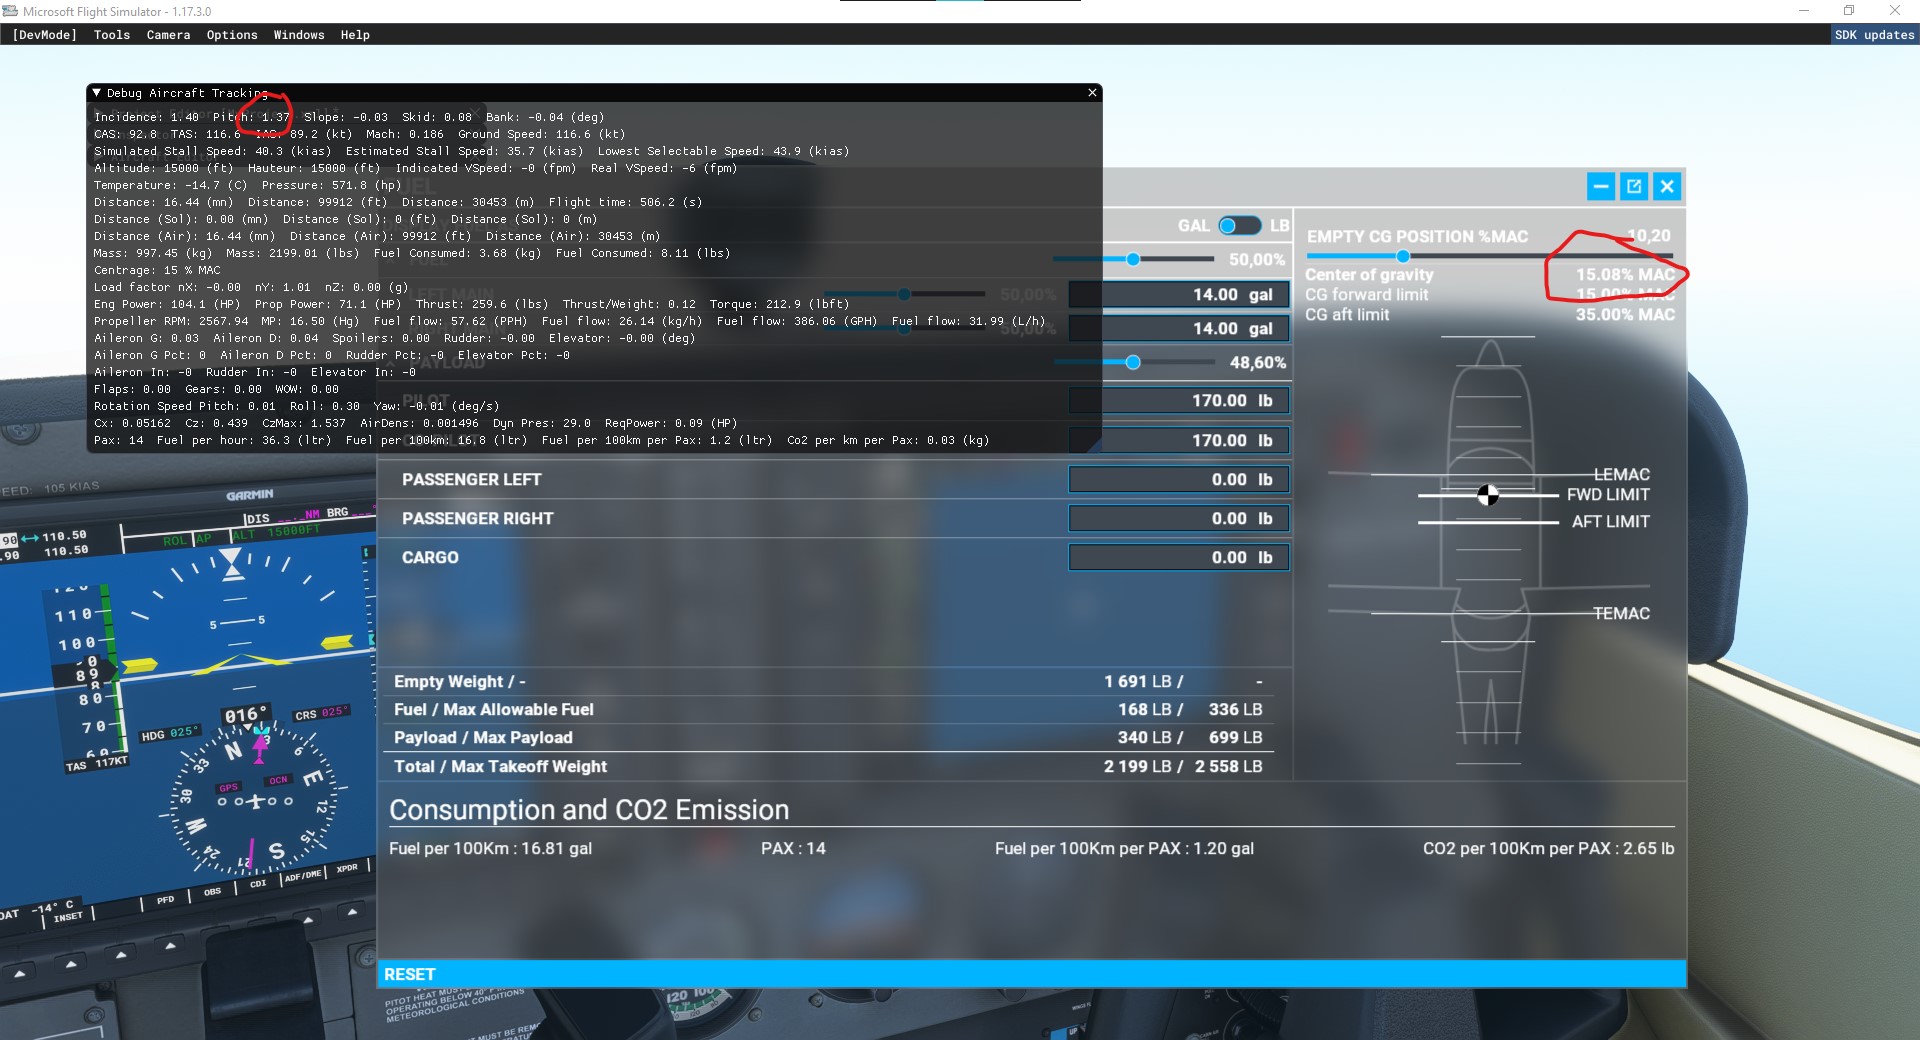Click the RESET button
Screen dimensions: 1920x1040
[1032, 974]
